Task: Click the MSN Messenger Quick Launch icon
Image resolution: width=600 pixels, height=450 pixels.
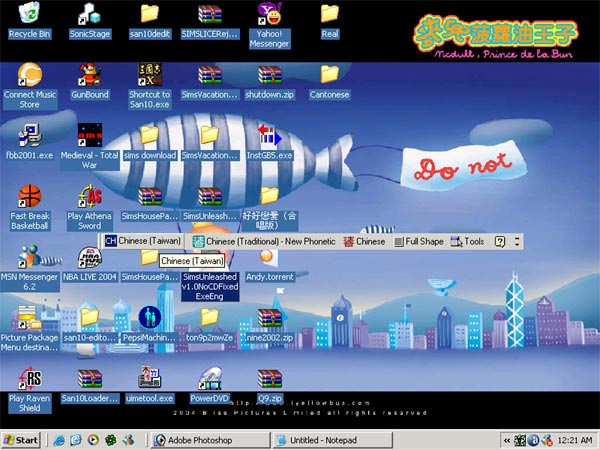Action: [128, 440]
